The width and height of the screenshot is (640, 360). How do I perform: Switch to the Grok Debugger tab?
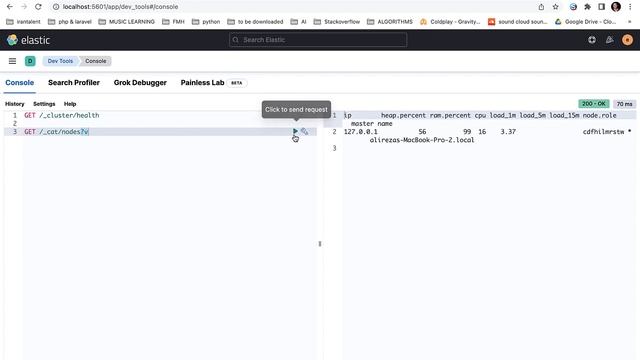pyautogui.click(x=140, y=82)
